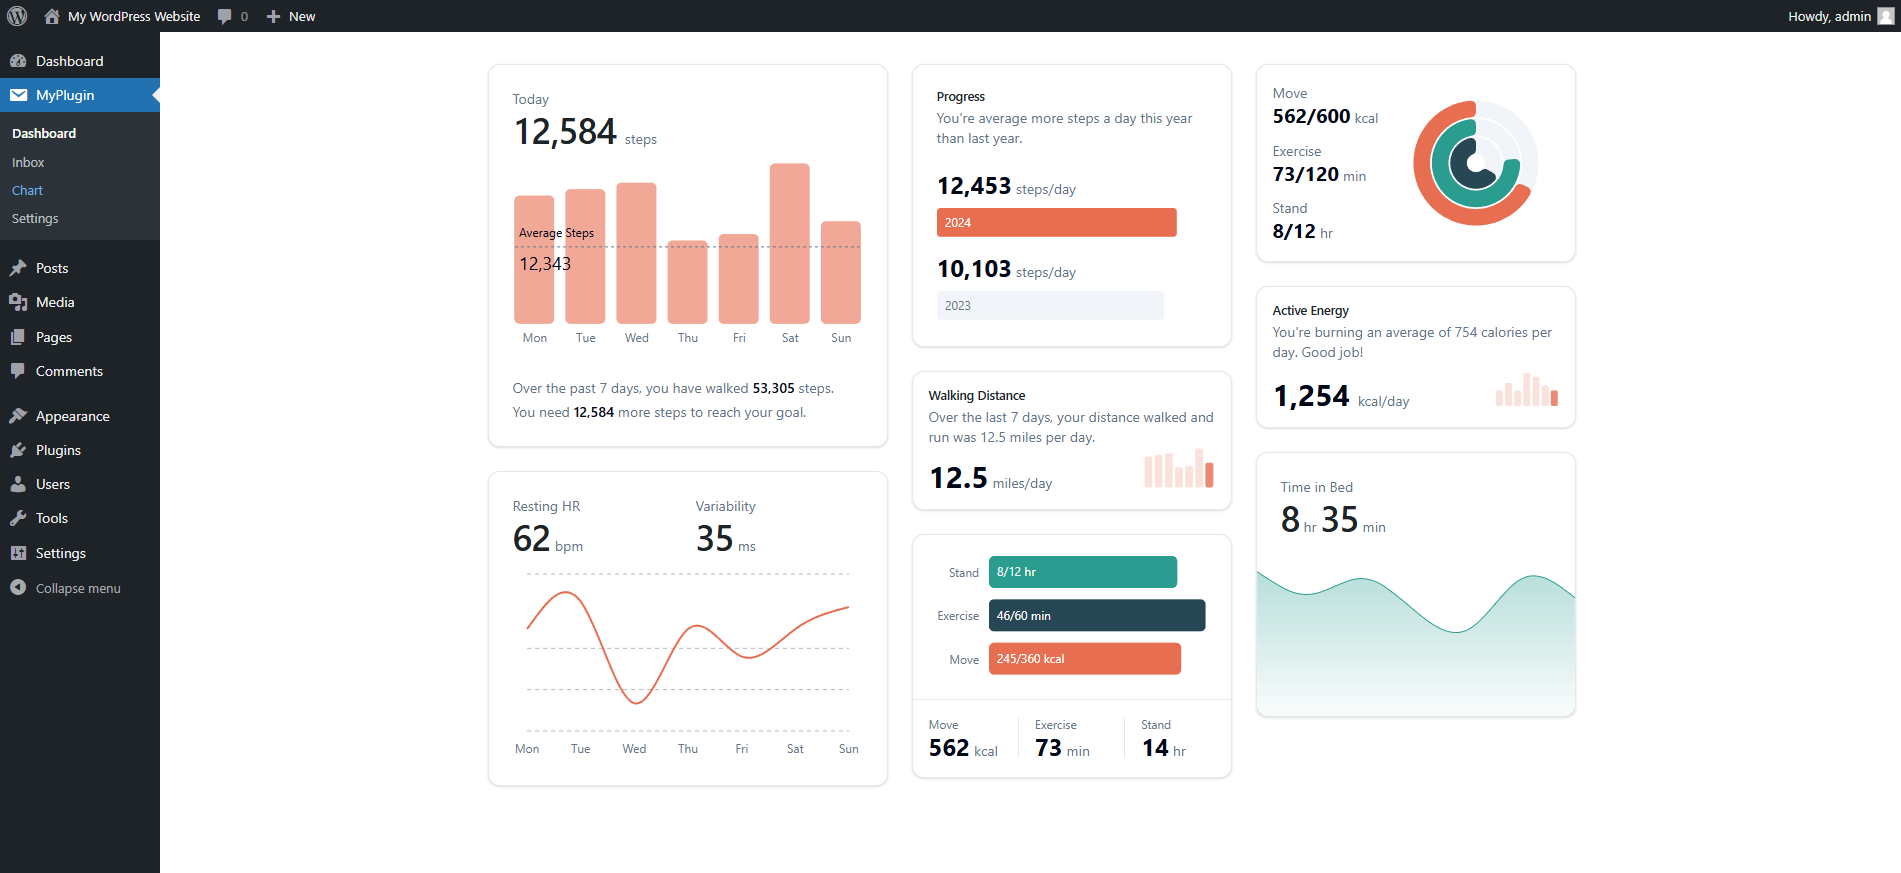Click the '10,103' steps/day value
This screenshot has width=1901, height=873.
click(x=974, y=269)
